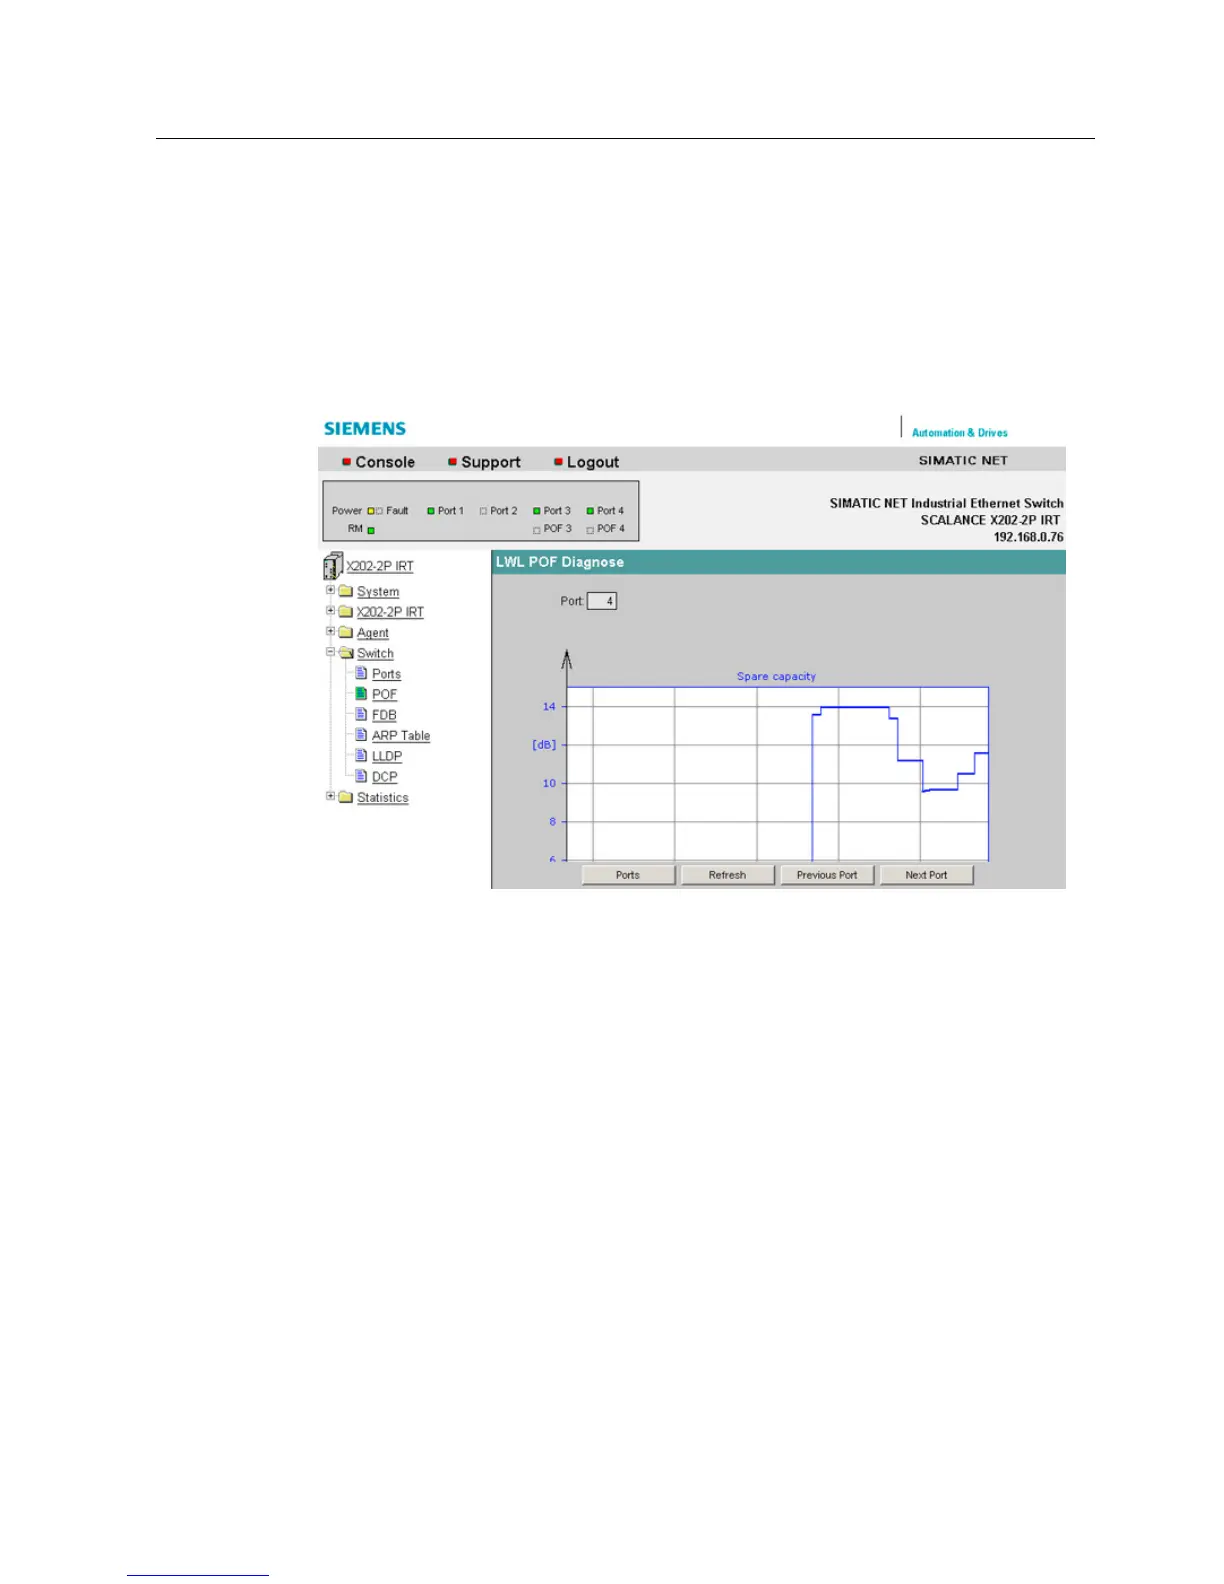The image size is (1224, 1584).
Task: Click the ARP Table document icon
Action: (x=362, y=734)
